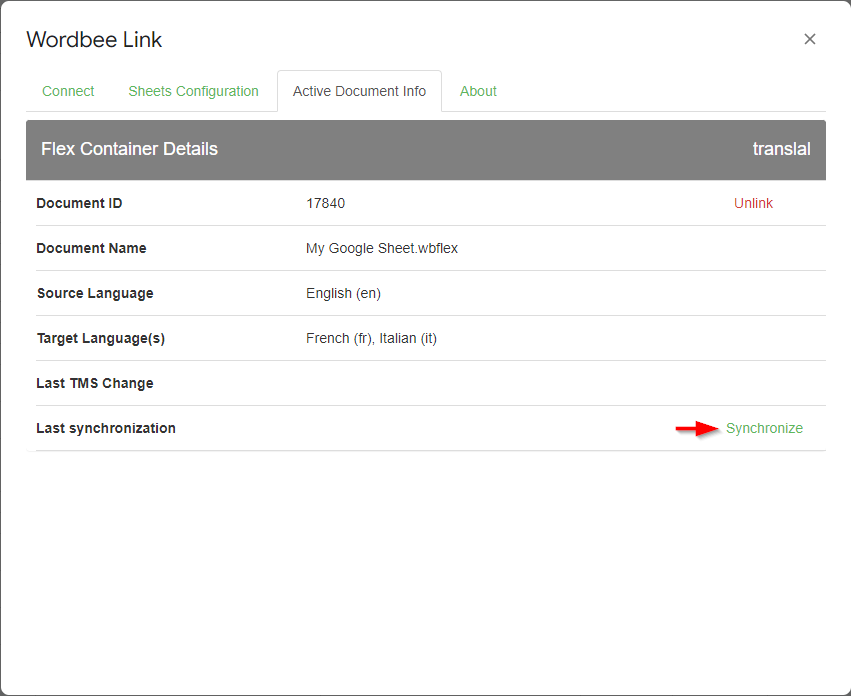Select the My Google Sheet.wbflex filename
This screenshot has height=696, width=851.
click(x=381, y=248)
